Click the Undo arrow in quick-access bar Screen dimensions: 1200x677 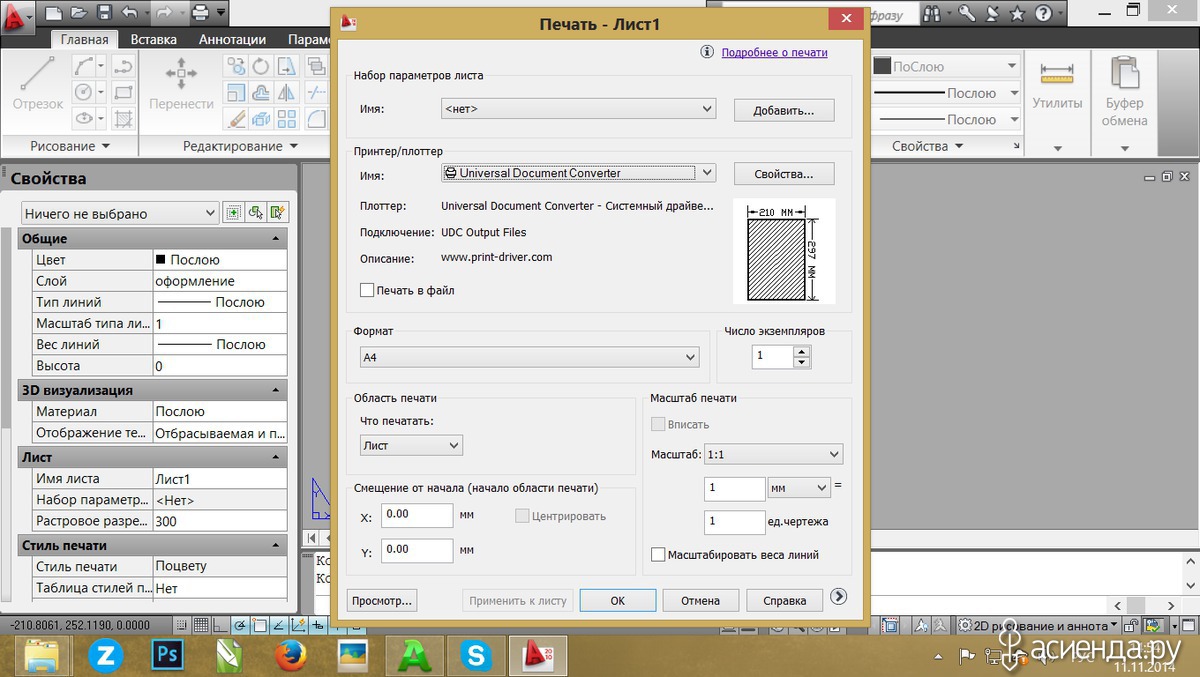click(x=130, y=14)
